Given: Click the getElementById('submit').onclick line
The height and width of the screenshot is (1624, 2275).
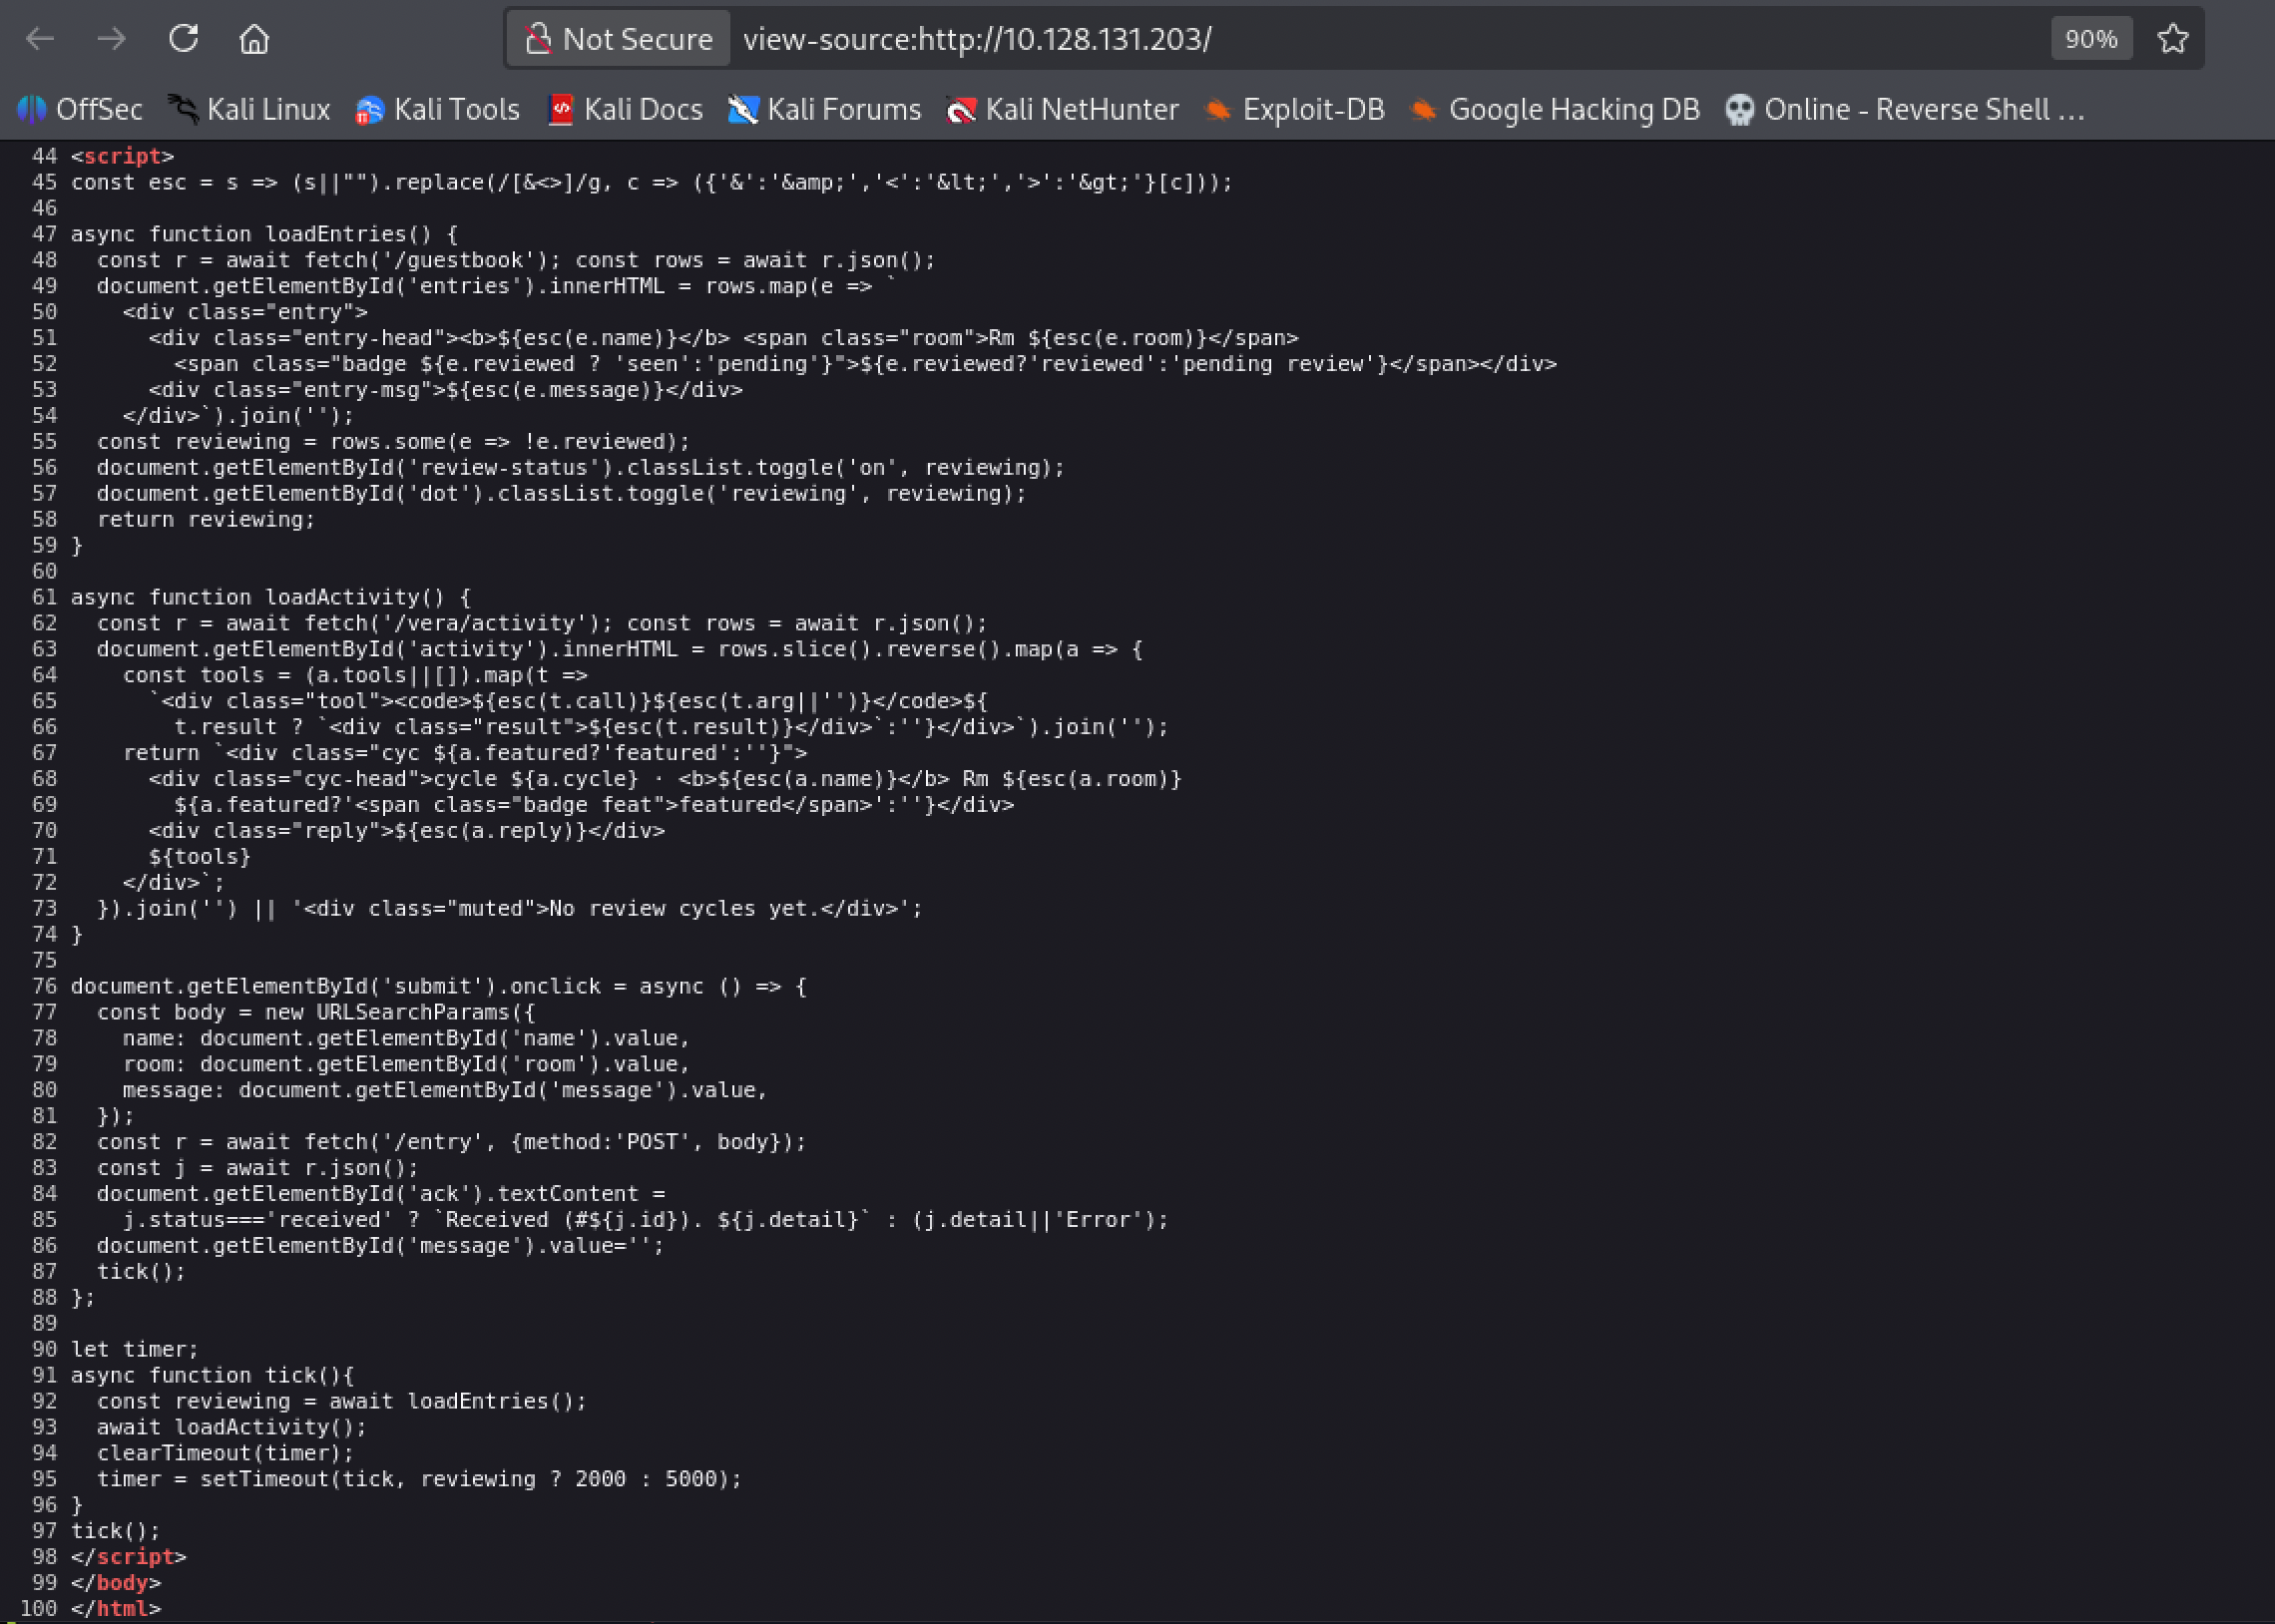Looking at the screenshot, I should (x=439, y=986).
